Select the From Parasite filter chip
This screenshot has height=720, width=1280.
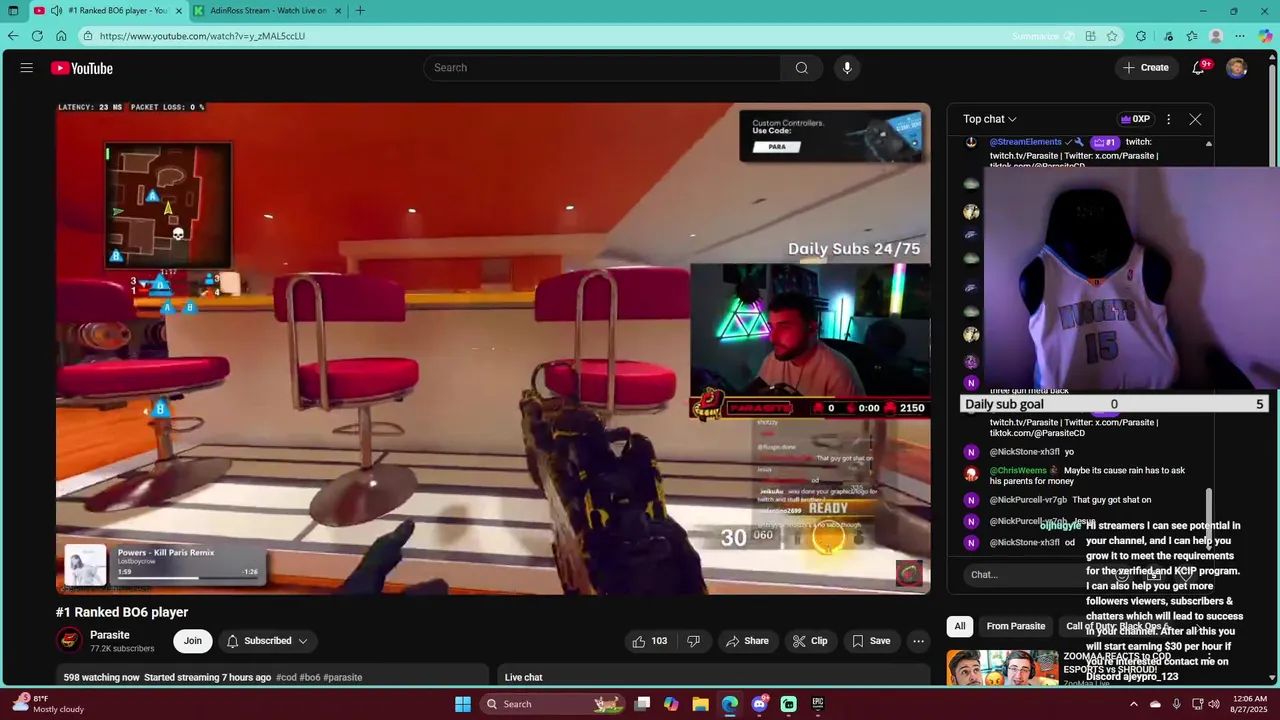click(1016, 626)
